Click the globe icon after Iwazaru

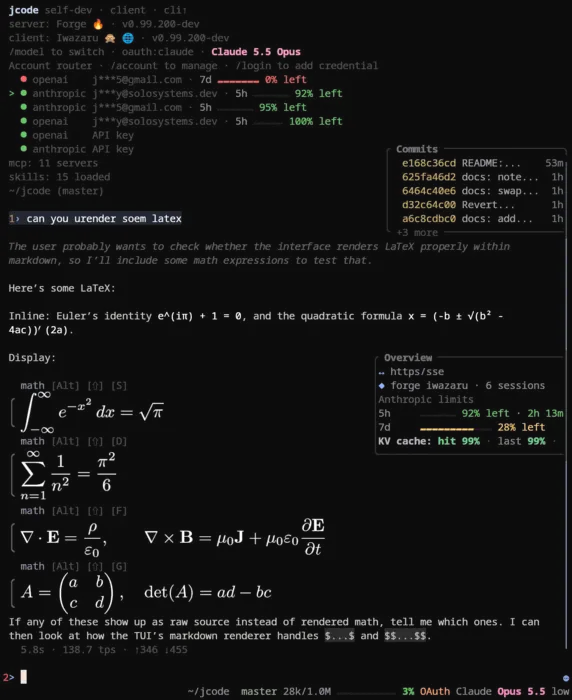[x=128, y=38]
